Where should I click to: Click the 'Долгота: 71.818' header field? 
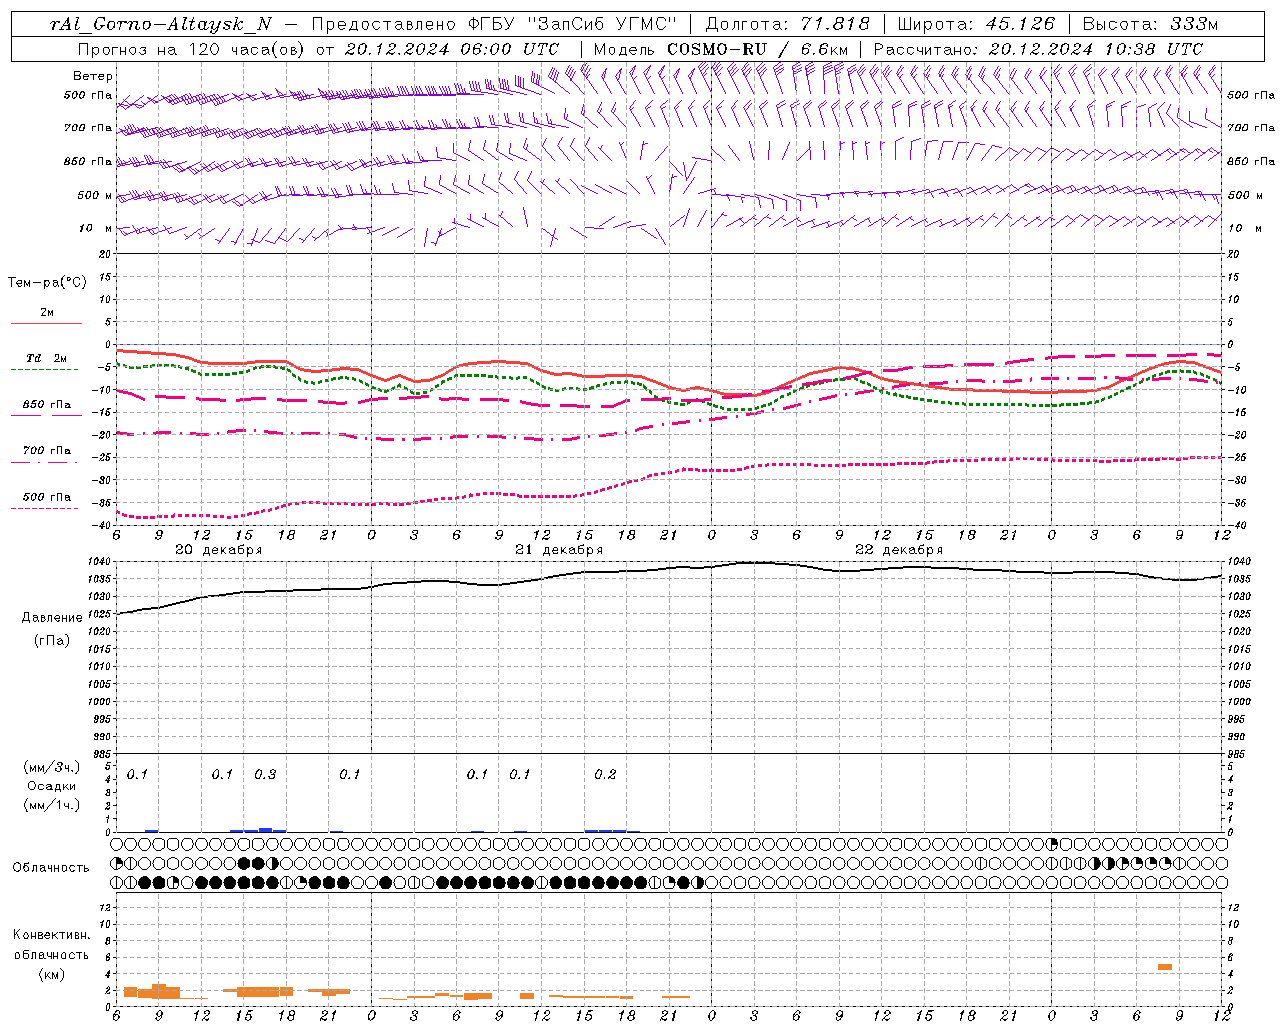(x=787, y=24)
